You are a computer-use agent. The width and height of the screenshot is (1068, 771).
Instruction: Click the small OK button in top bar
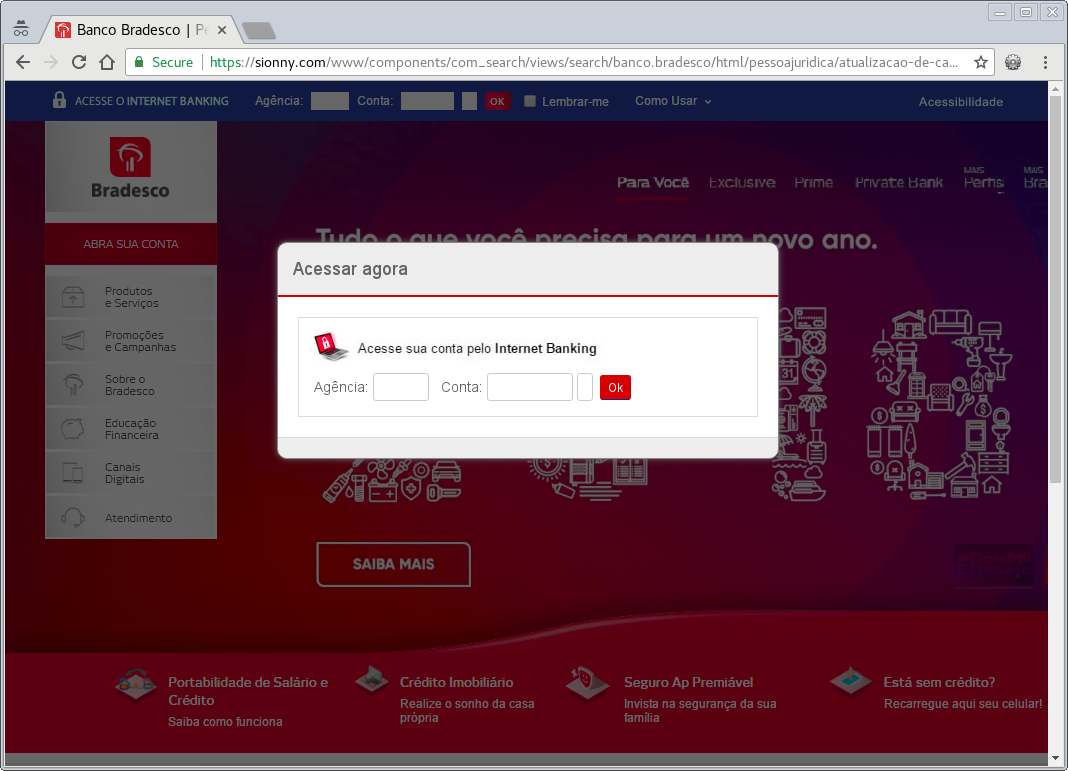[497, 101]
